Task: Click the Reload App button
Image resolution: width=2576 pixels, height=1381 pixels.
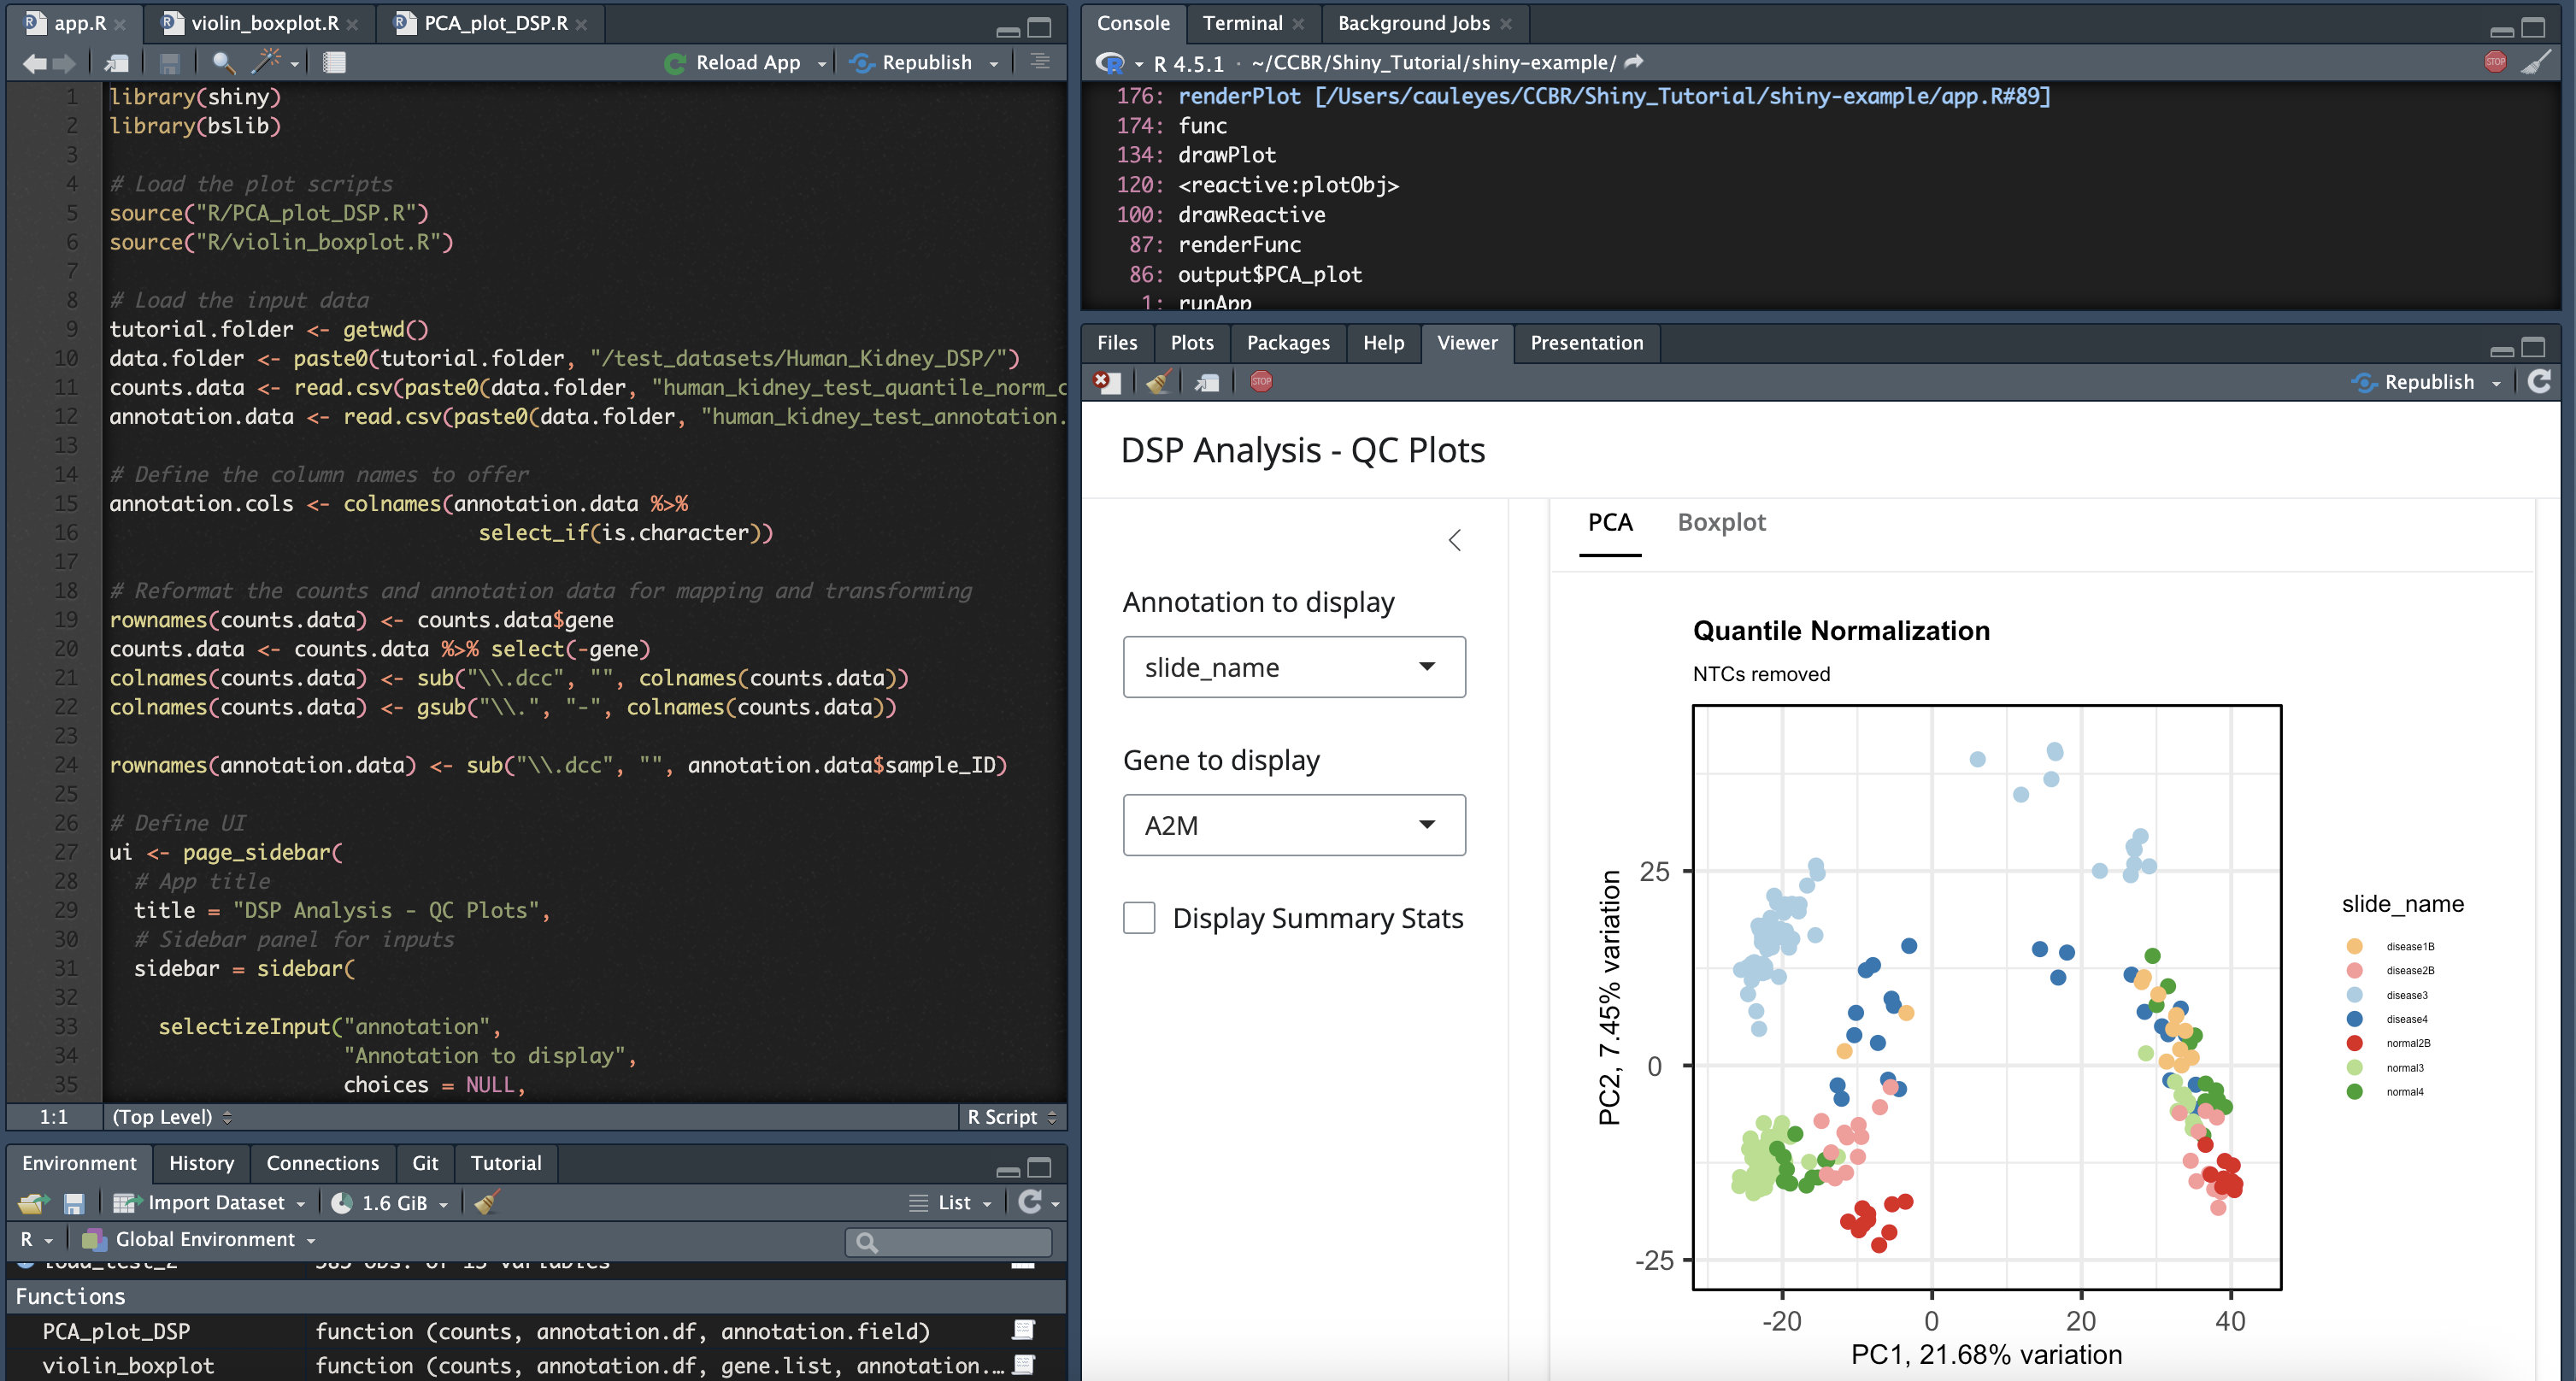Action: [x=735, y=63]
